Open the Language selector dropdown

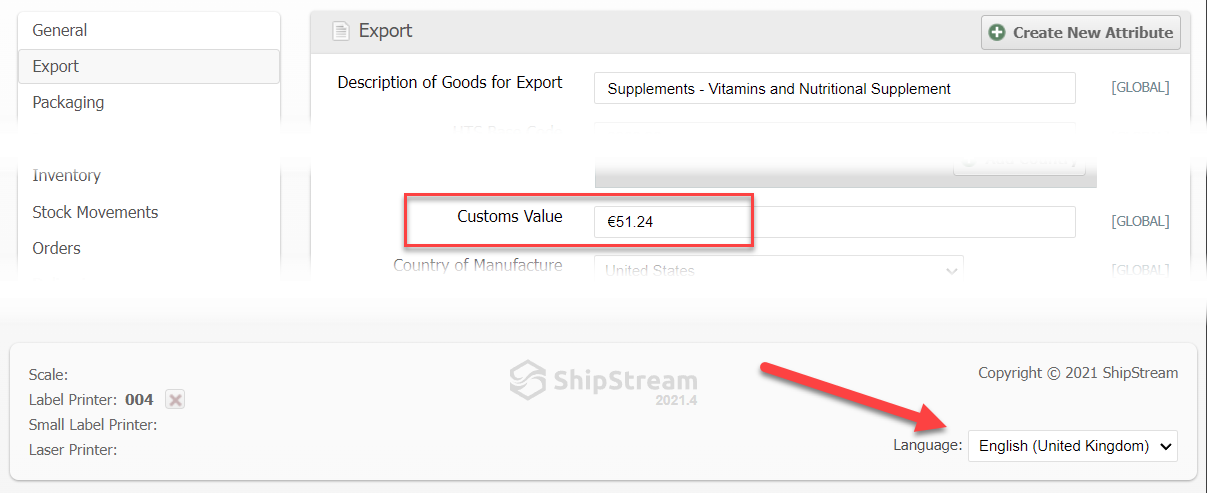pos(1072,446)
